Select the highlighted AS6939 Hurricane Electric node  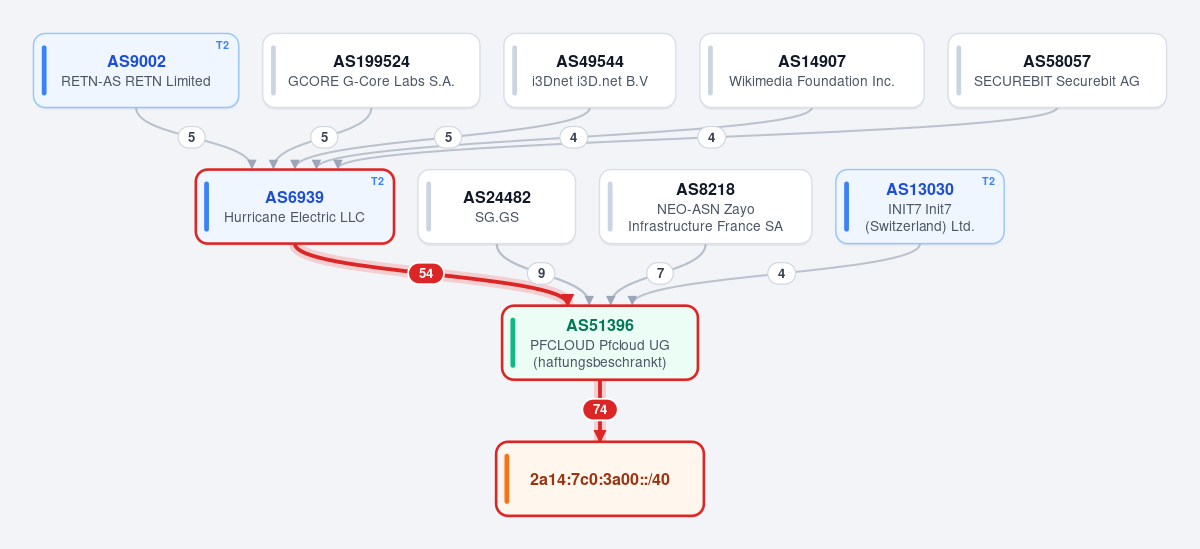[295, 206]
